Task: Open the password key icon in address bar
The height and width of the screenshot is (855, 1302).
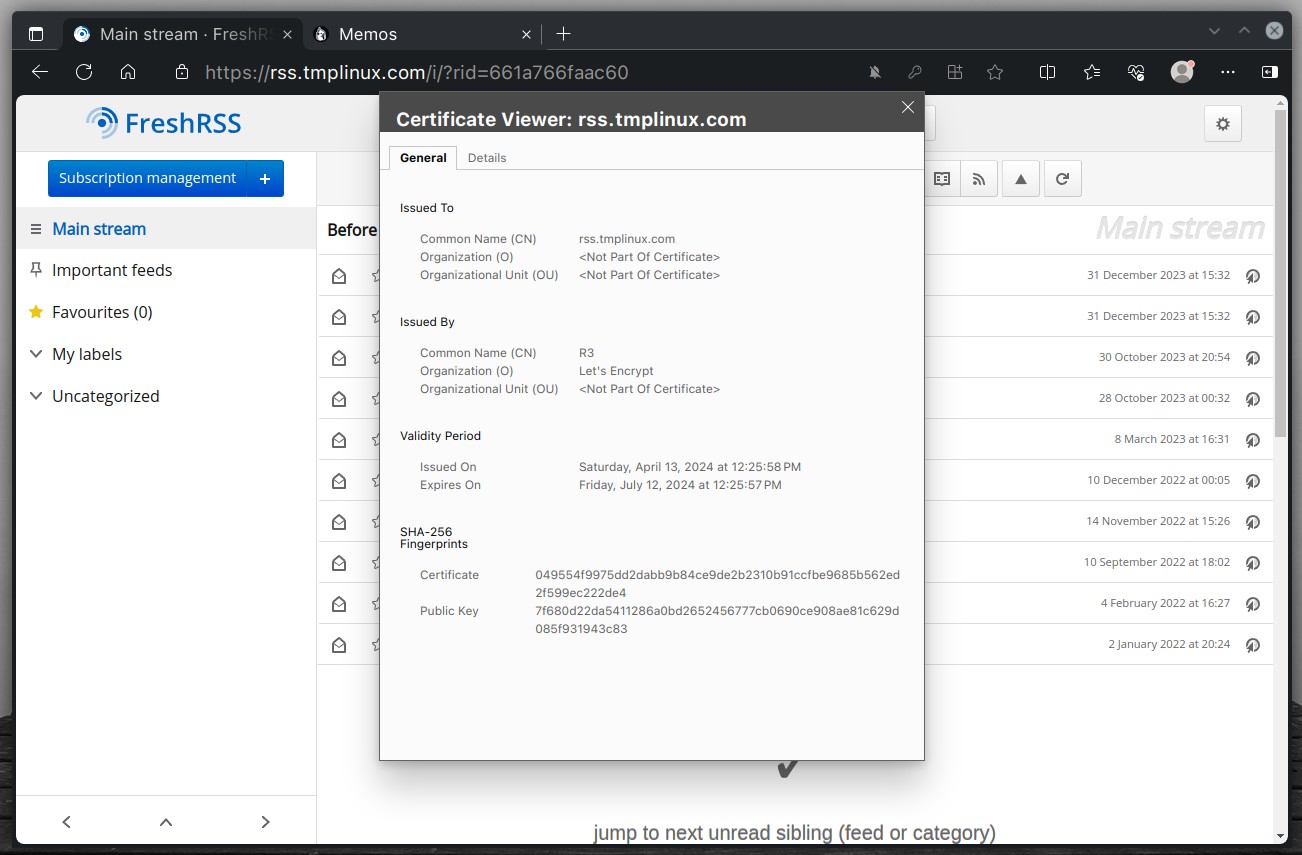Action: pos(914,72)
